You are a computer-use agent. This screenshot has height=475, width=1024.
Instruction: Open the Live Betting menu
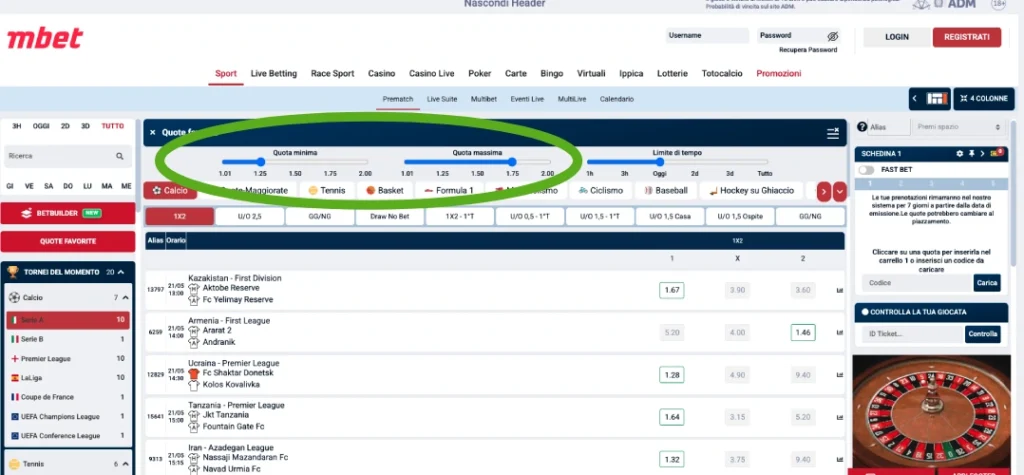[274, 74]
